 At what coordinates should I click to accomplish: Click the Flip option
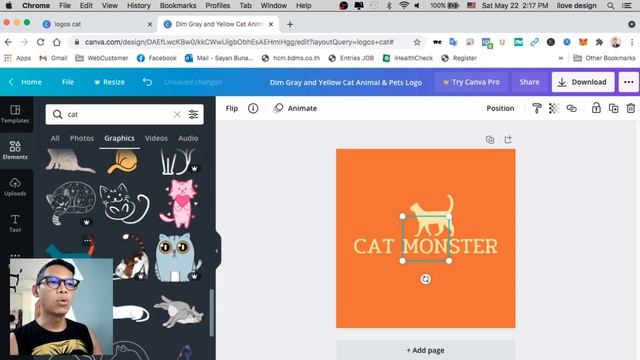point(232,108)
